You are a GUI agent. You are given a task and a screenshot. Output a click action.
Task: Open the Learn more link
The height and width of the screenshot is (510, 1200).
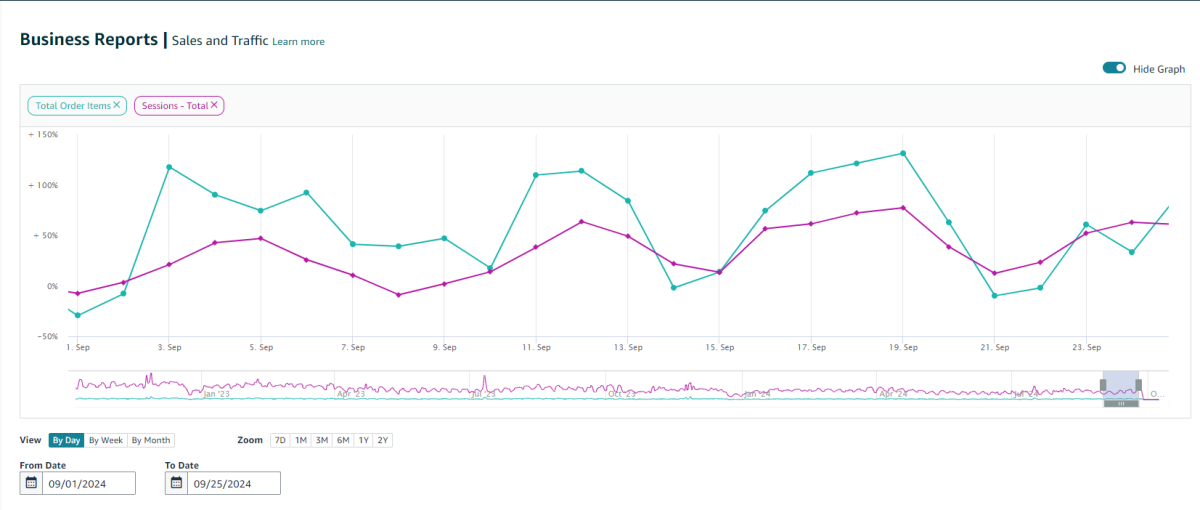pyautogui.click(x=298, y=42)
